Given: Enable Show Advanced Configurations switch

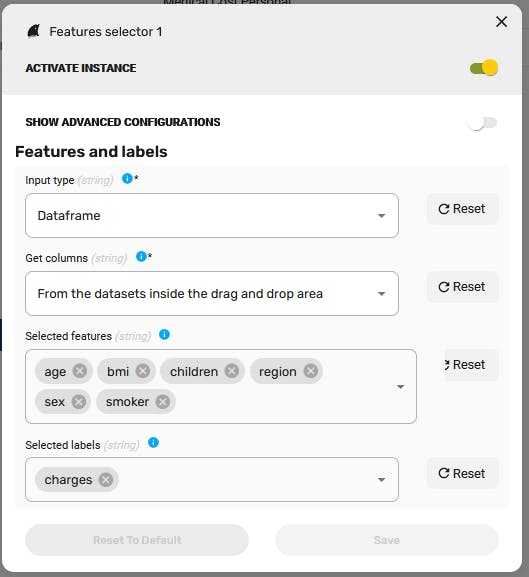Looking at the screenshot, I should (482, 123).
